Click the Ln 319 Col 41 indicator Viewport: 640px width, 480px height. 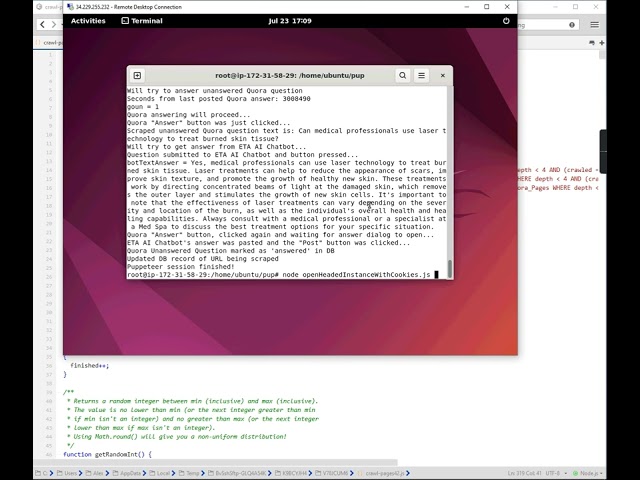[524, 473]
